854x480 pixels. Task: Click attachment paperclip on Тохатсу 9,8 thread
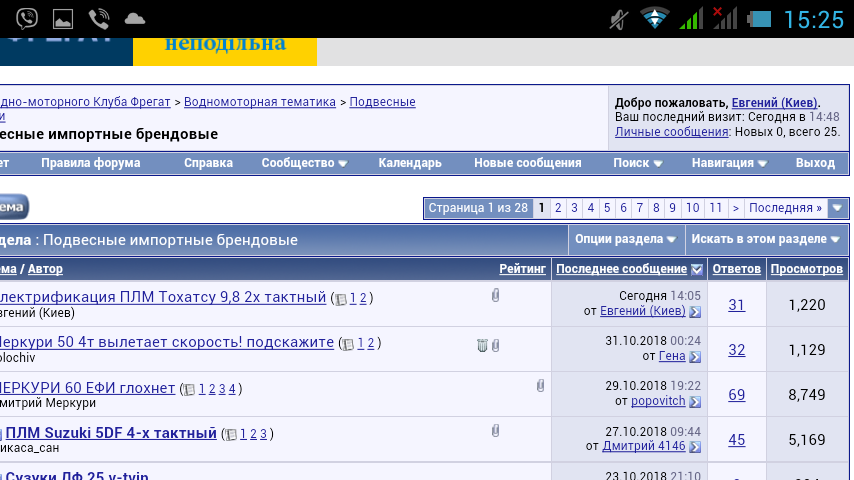pos(495,295)
